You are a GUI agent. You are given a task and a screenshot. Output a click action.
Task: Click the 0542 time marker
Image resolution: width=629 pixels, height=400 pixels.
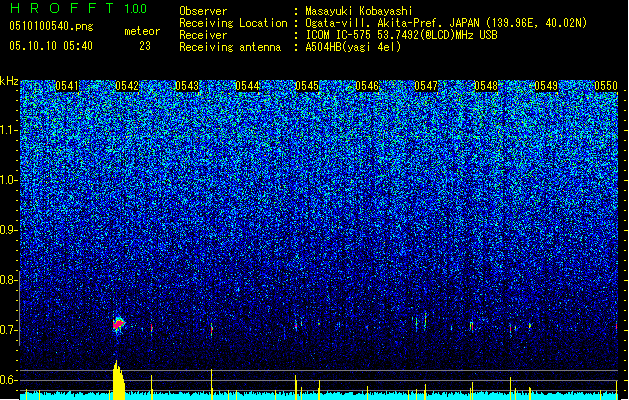pos(127,86)
